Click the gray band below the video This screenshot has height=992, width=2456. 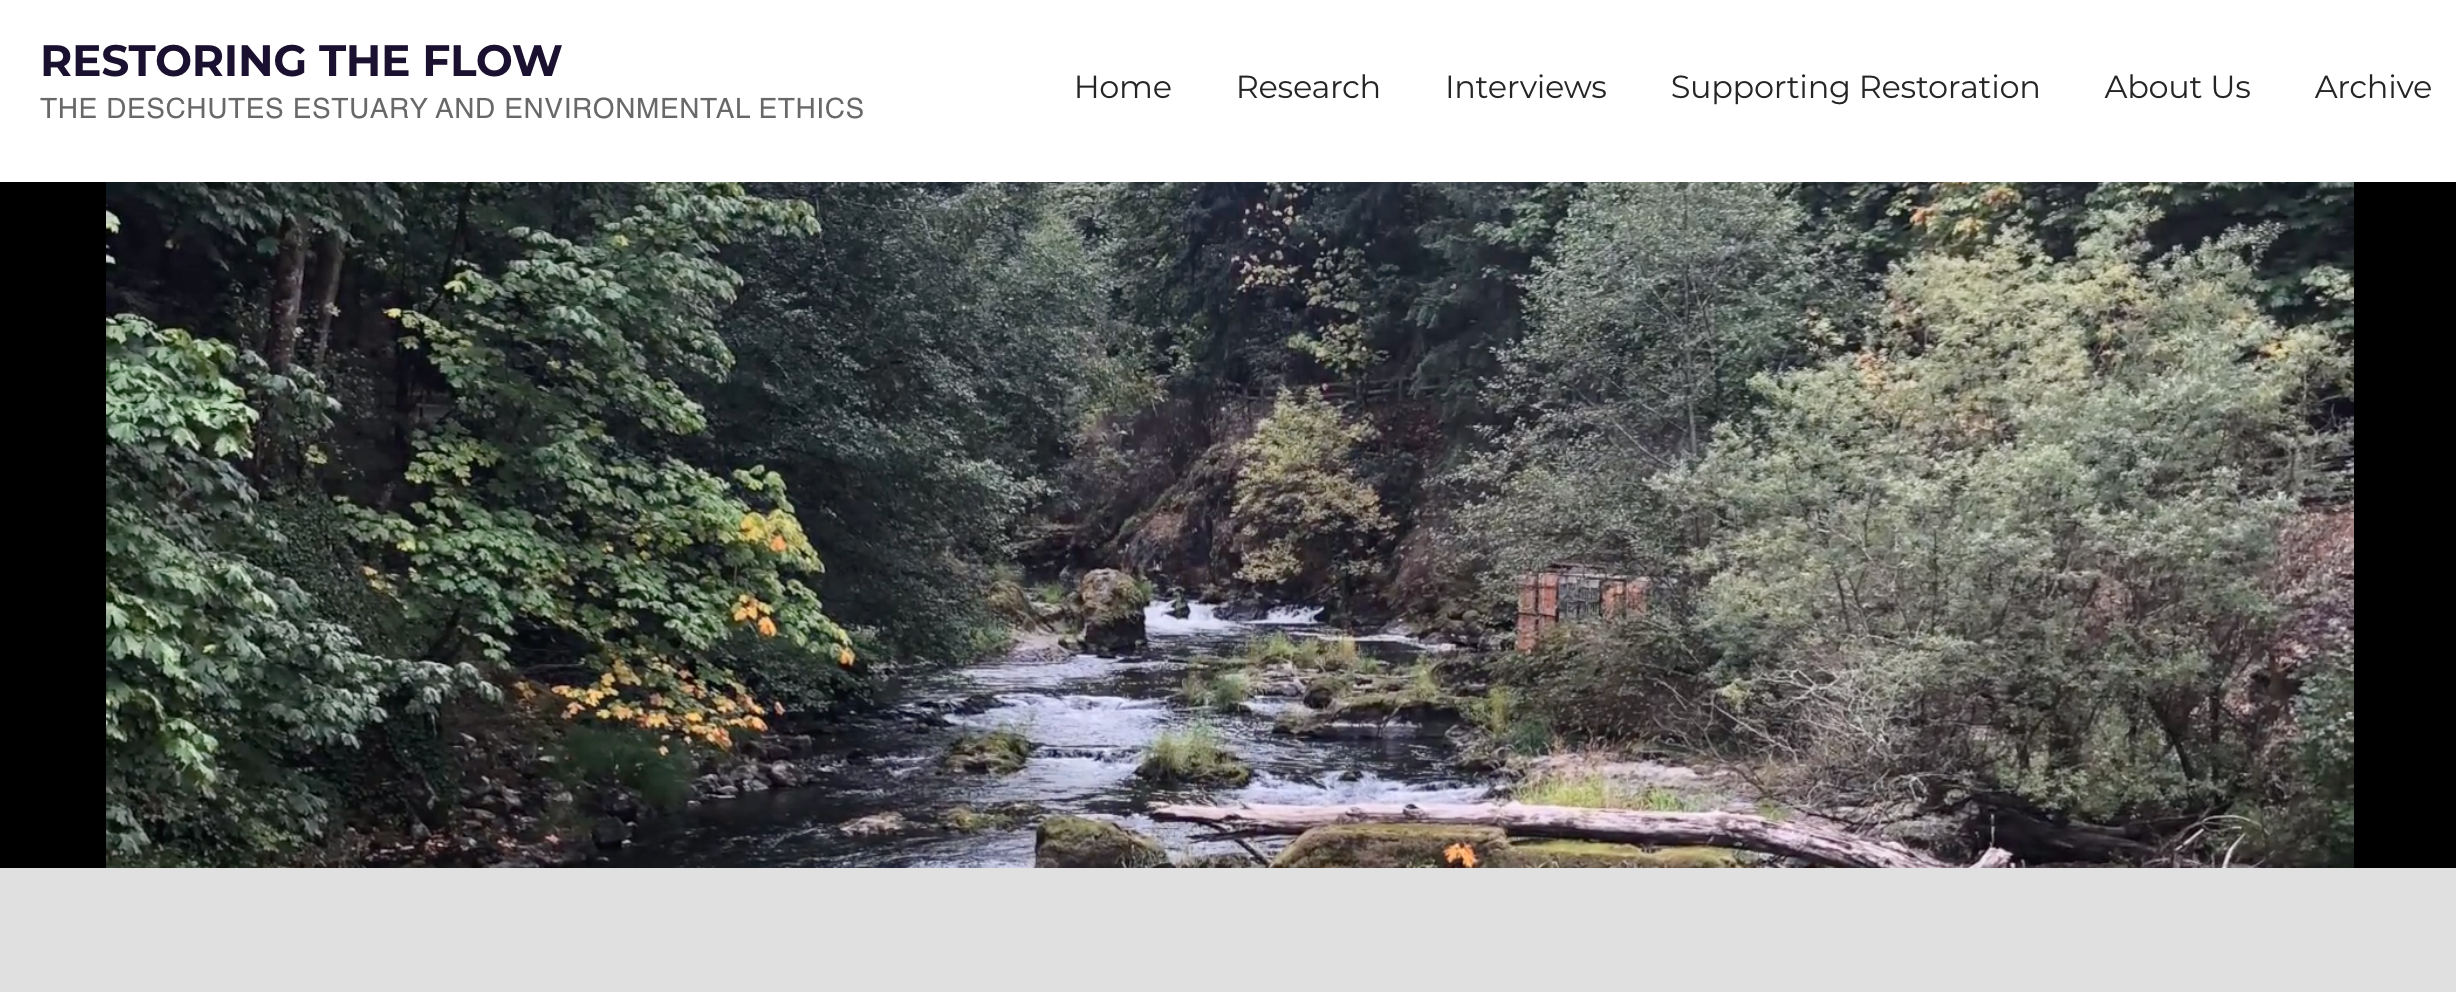[x=1228, y=930]
